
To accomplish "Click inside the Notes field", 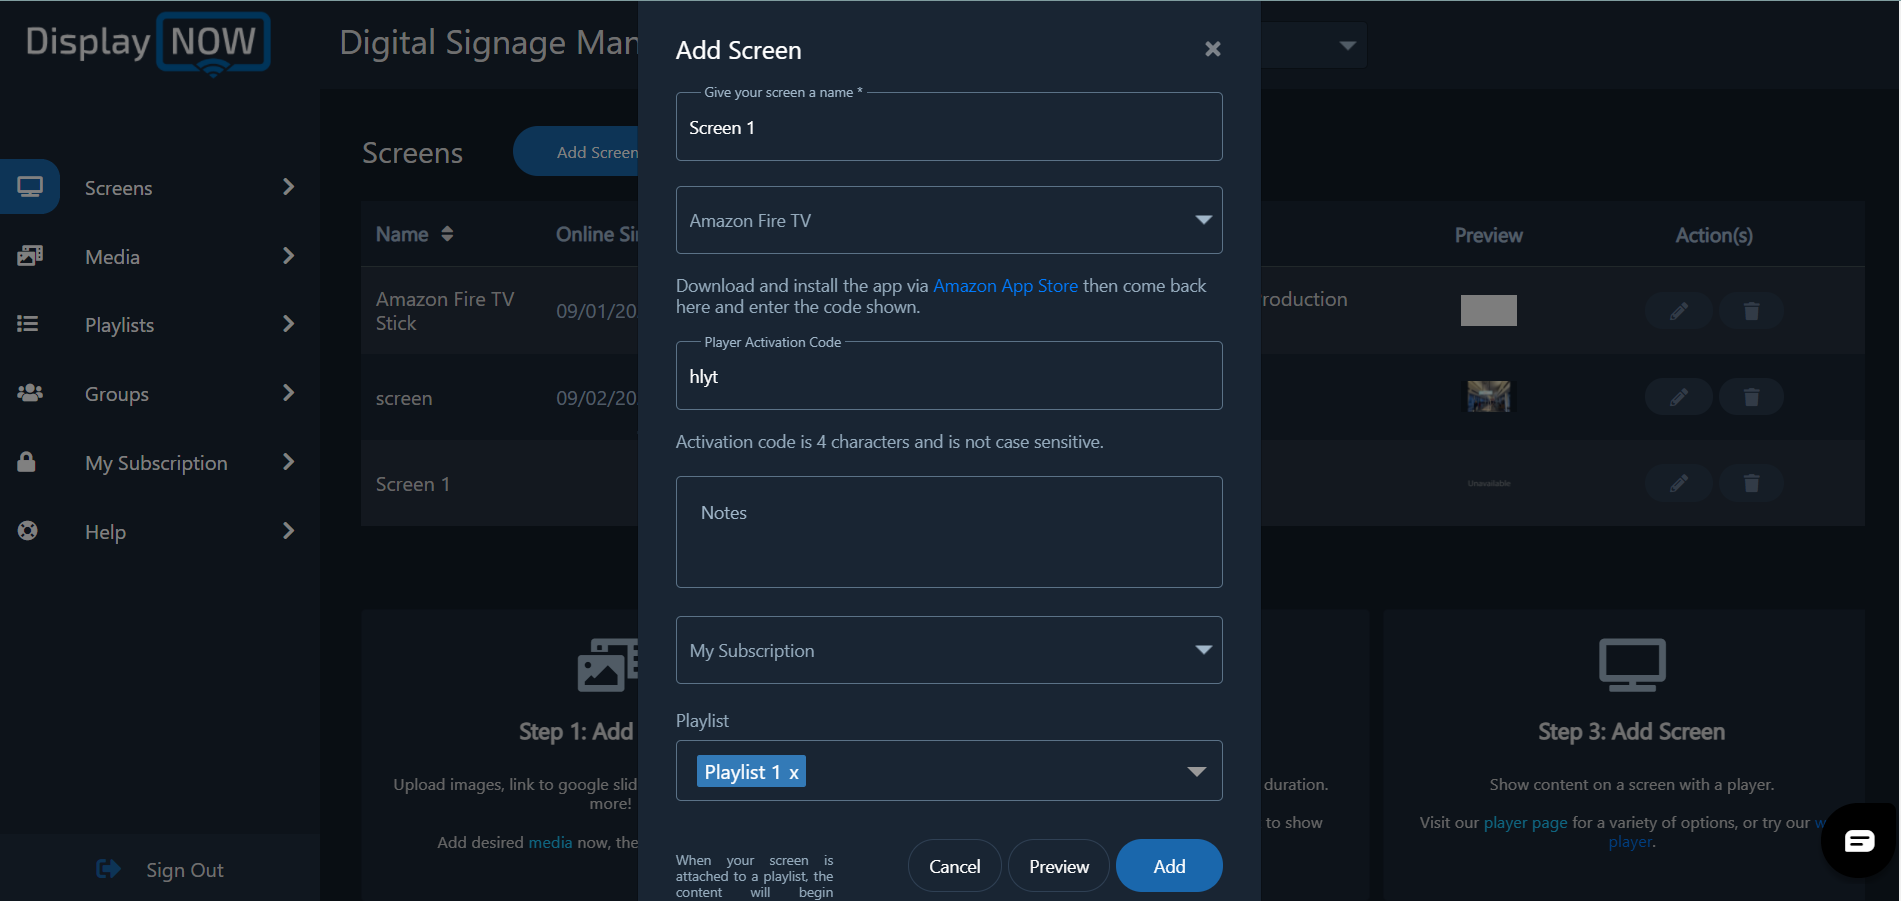I will coord(948,532).
